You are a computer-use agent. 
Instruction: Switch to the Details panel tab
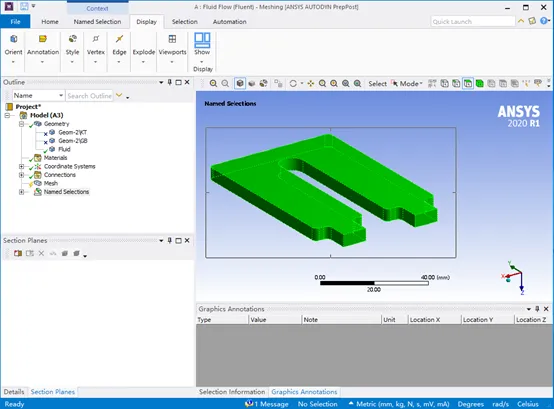(x=14, y=392)
